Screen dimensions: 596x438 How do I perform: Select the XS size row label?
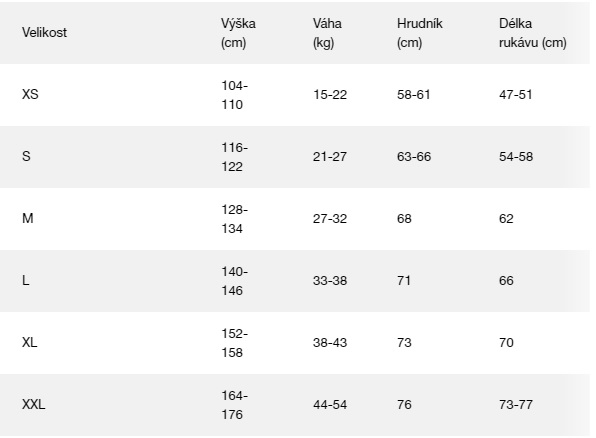(30, 94)
